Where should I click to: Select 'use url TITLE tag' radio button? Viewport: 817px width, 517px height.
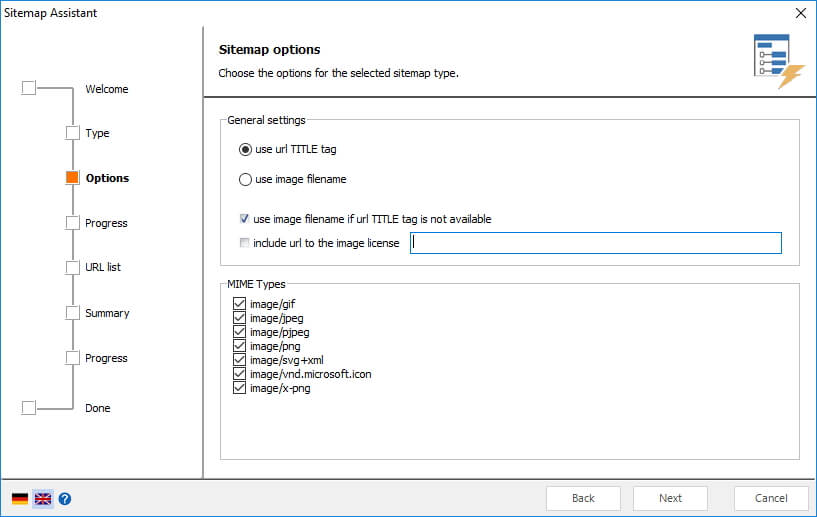pyautogui.click(x=245, y=150)
